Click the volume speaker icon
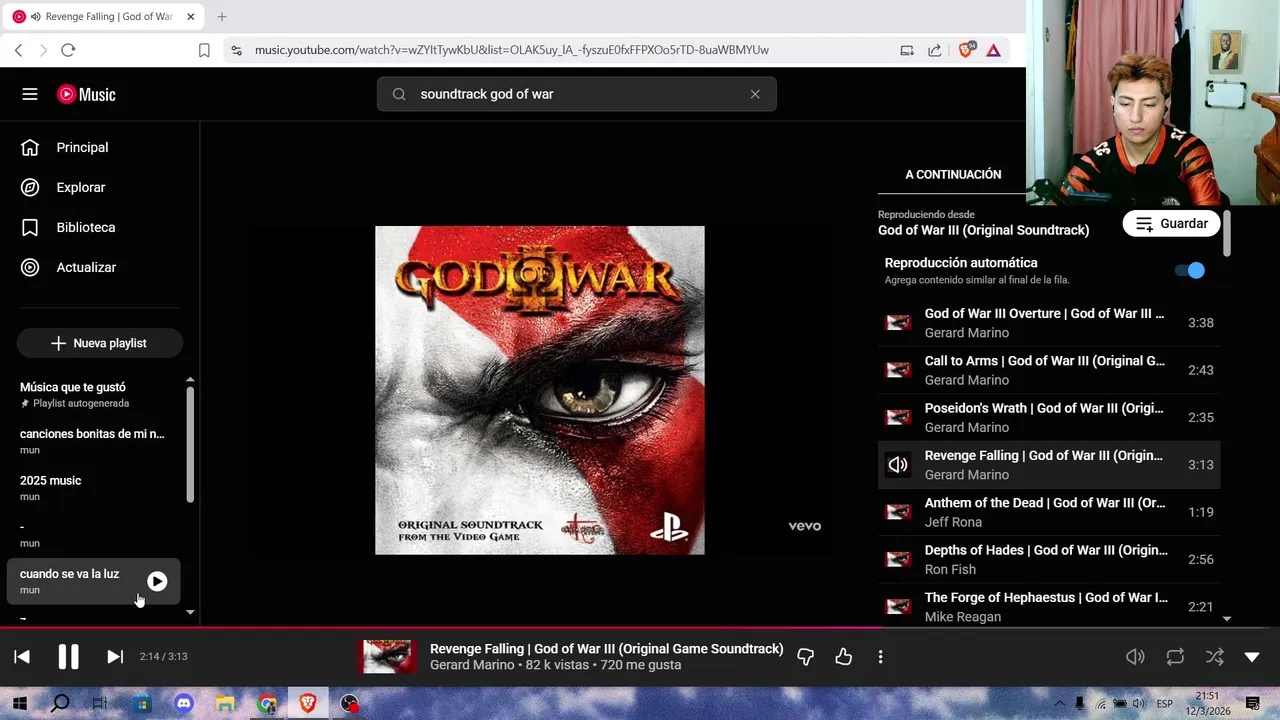 (x=1135, y=657)
